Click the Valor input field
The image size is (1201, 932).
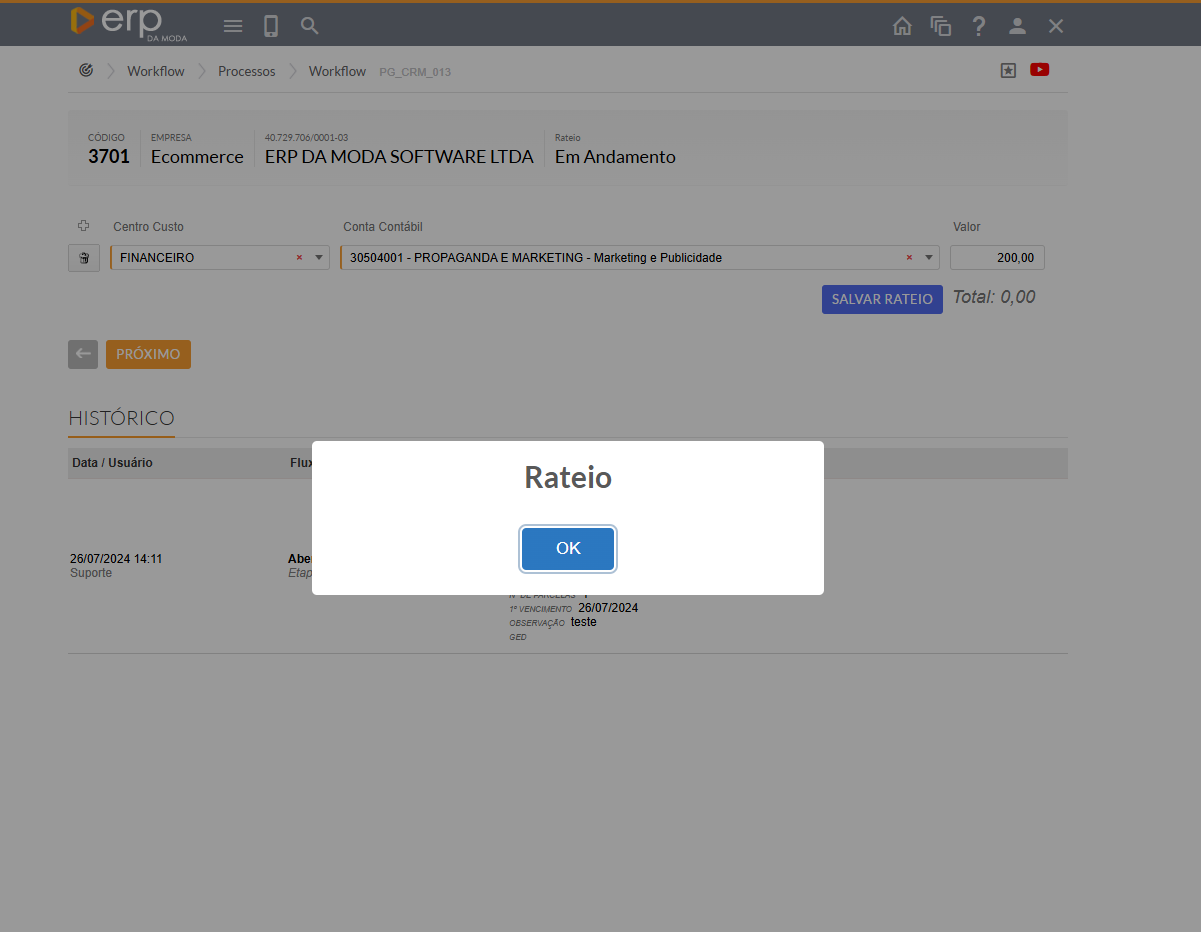point(997,258)
